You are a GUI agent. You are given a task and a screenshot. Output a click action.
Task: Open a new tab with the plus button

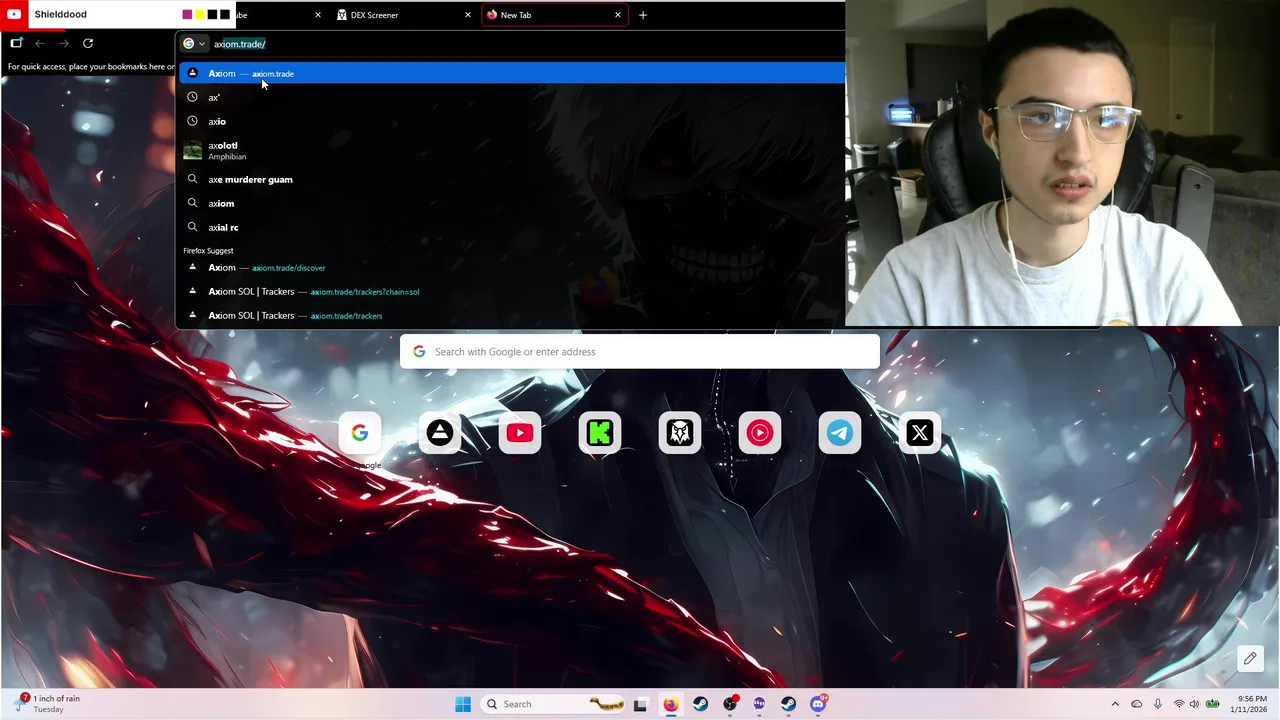coord(643,15)
